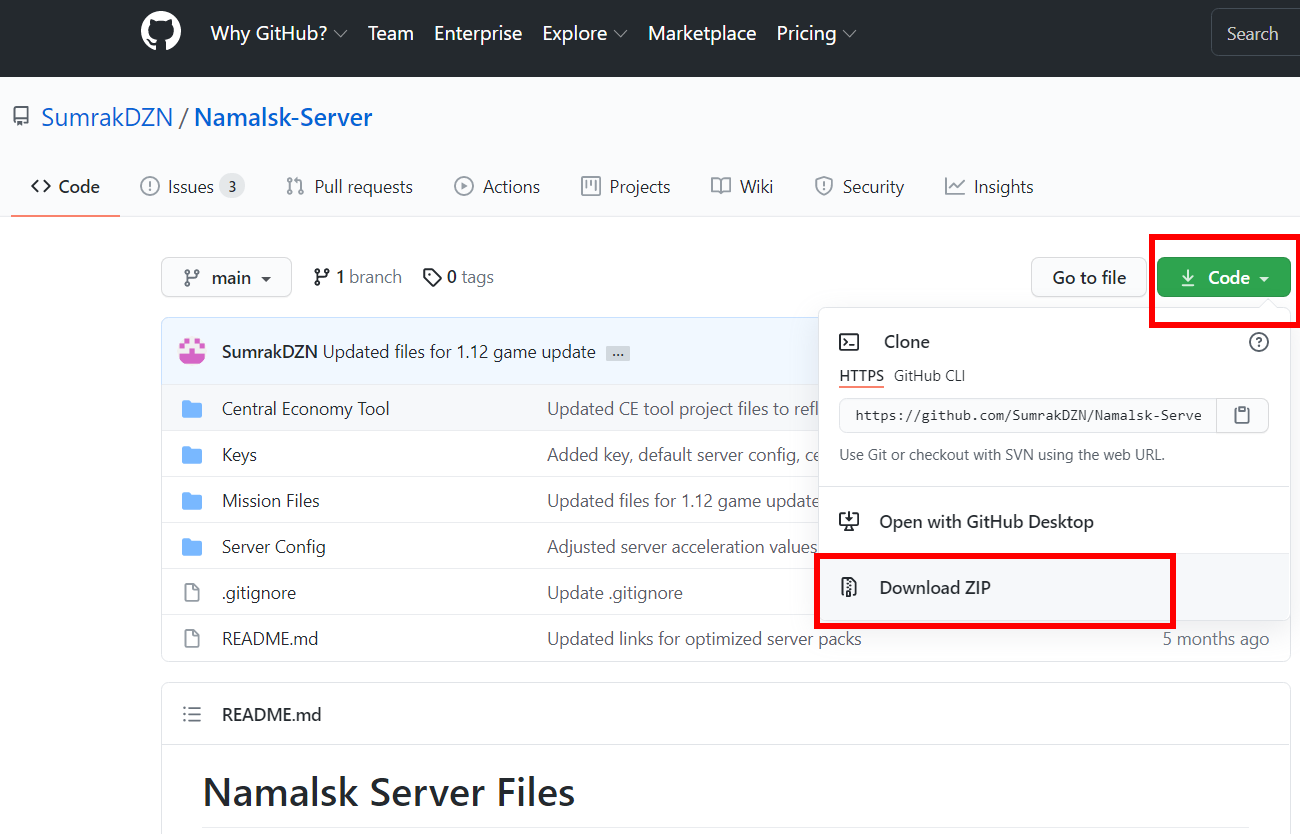The image size is (1300, 834).
Task: Copy clone URL with clipboard icon
Action: point(1242,415)
